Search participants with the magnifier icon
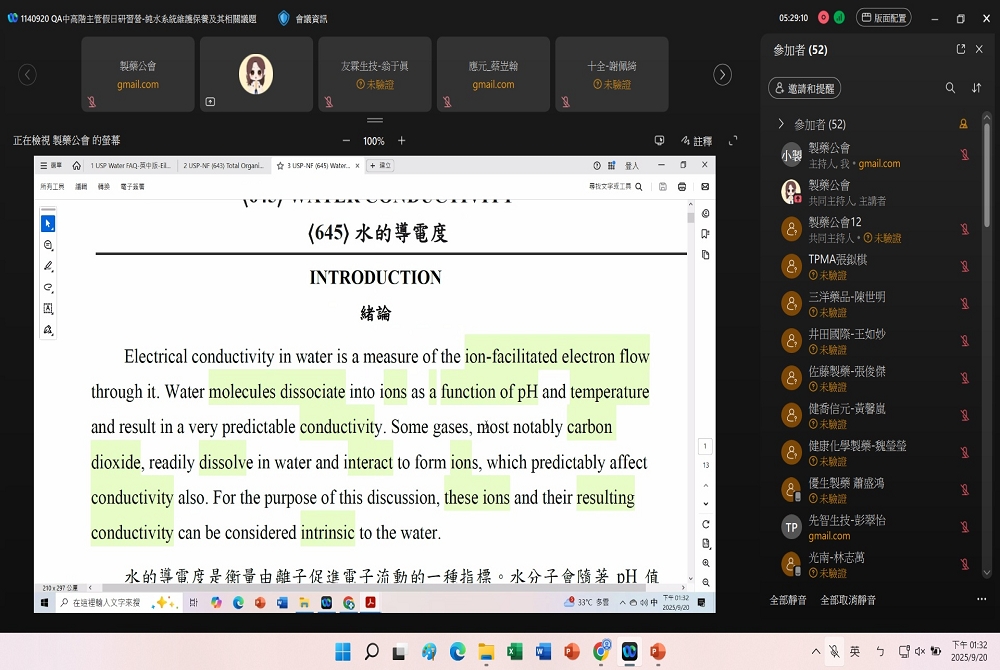This screenshot has width=1000, height=670. 950,88
